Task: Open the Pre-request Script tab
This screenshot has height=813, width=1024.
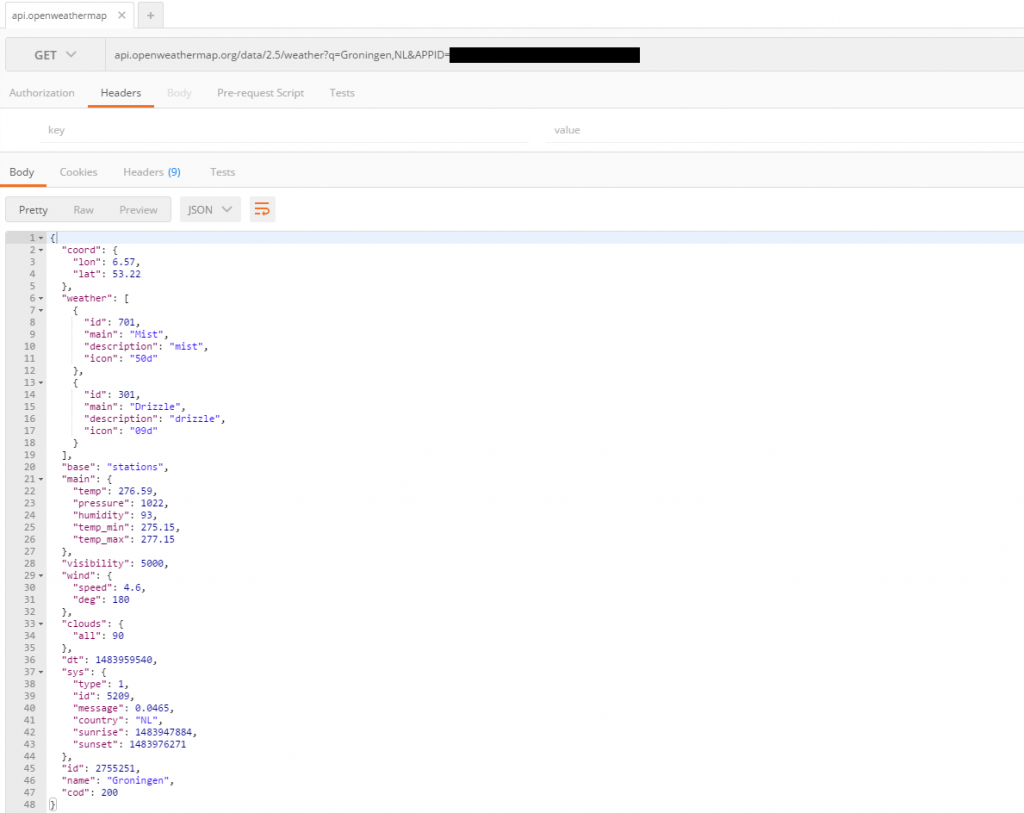Action: (x=260, y=92)
